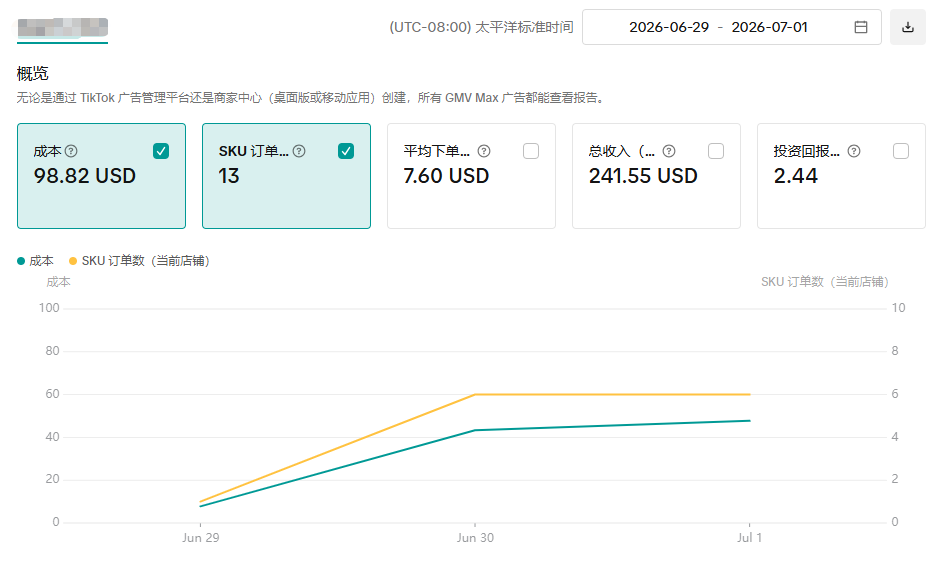The image size is (946, 576).
Task: Click the 98.82 USD cost value
Action: pos(84,176)
